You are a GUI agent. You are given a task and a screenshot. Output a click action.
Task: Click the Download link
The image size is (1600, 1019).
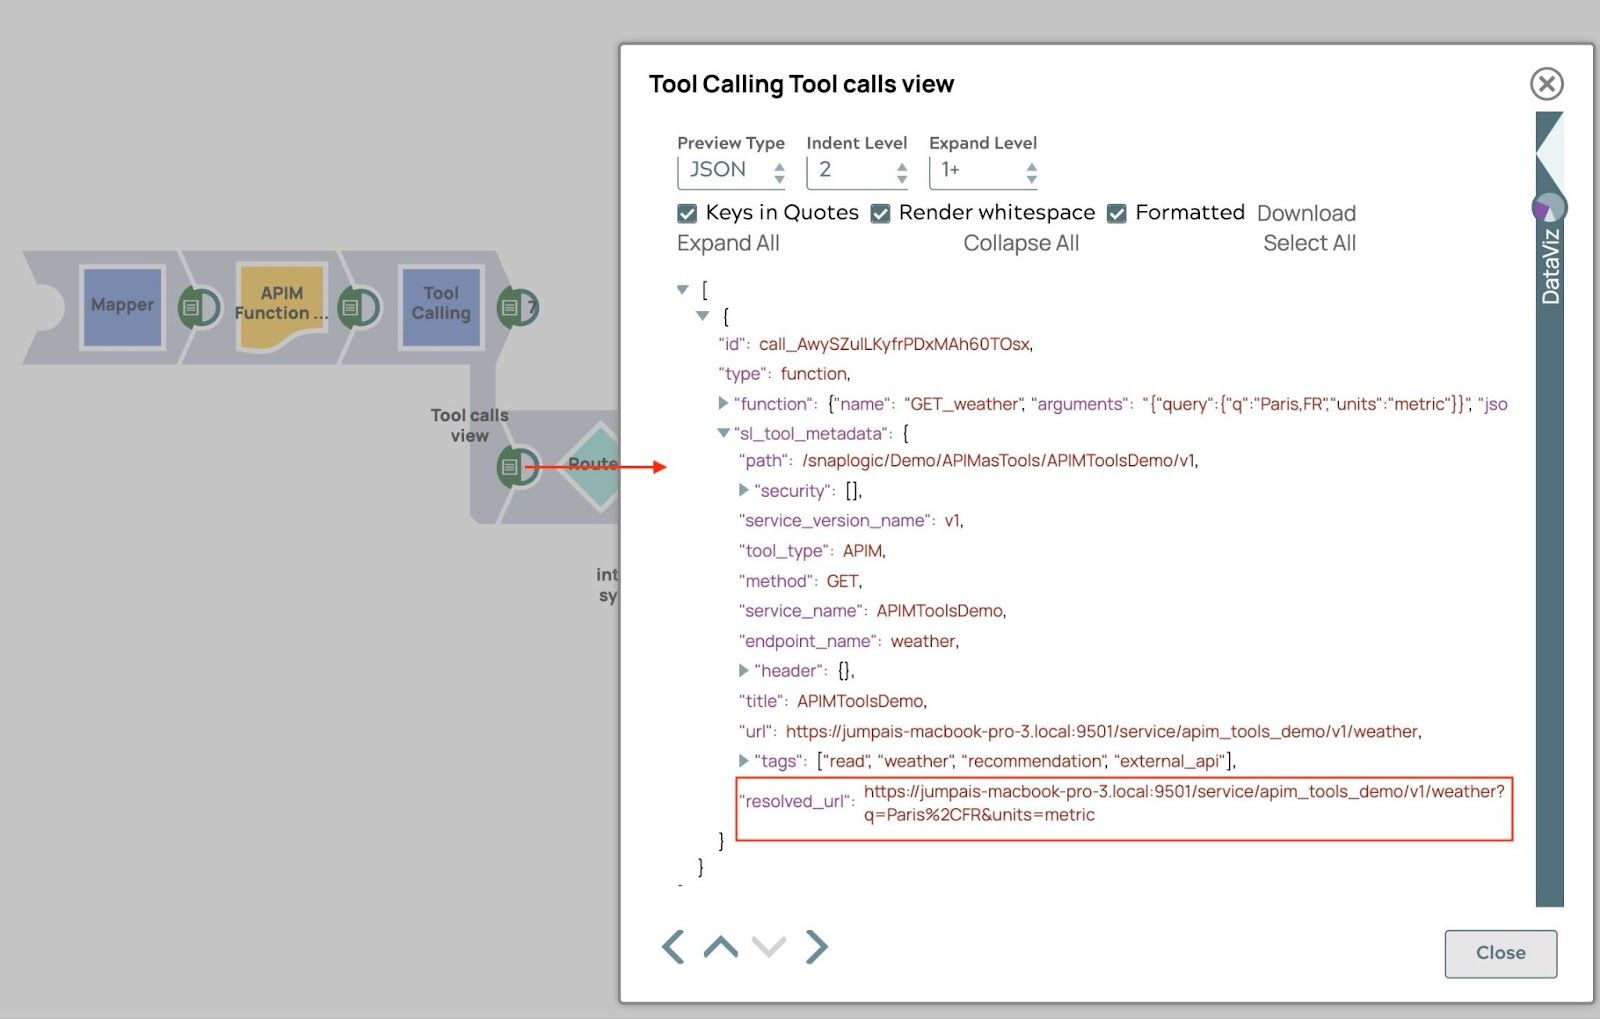click(1306, 213)
